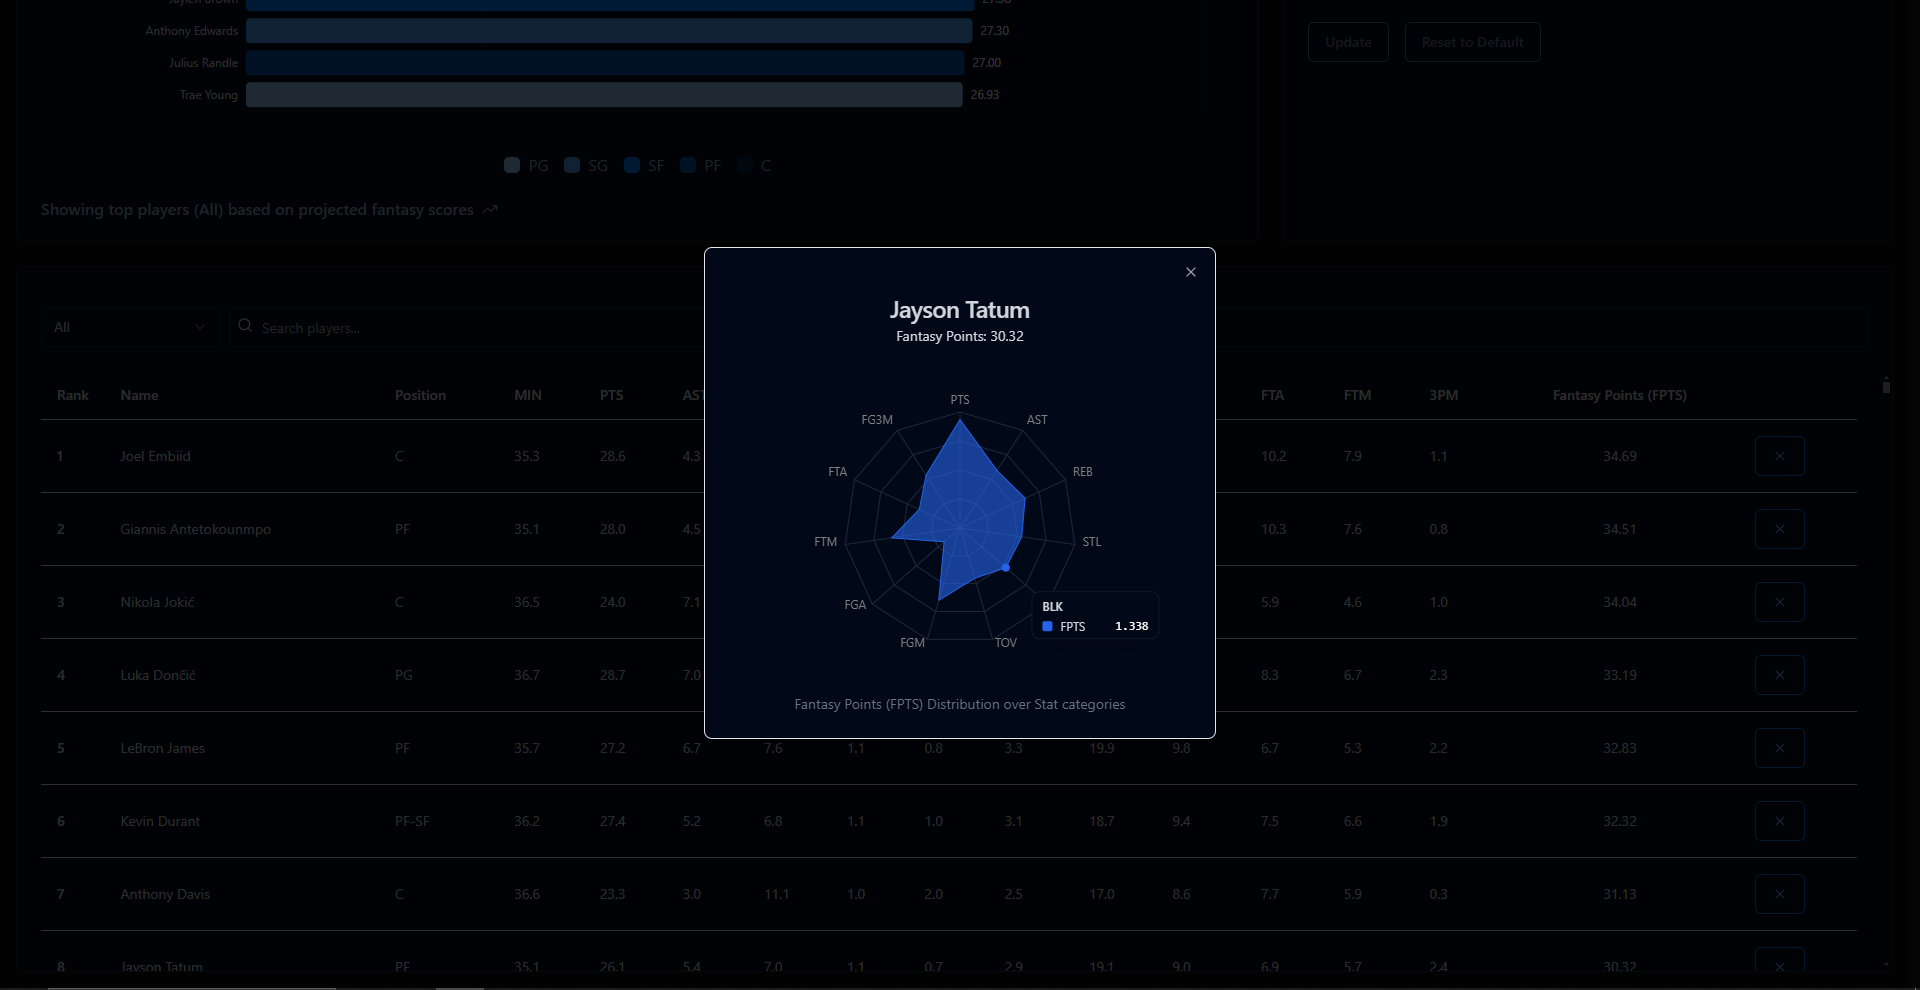1920x990 pixels.
Task: Sort by Fantasy Points (FPTS) column header
Action: [1619, 395]
